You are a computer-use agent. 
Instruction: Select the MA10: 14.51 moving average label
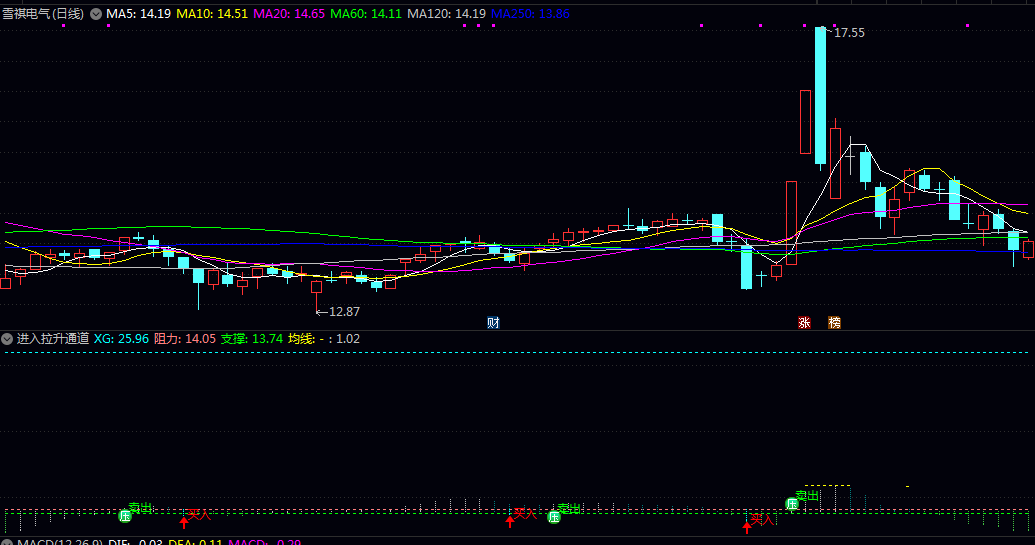coord(212,14)
